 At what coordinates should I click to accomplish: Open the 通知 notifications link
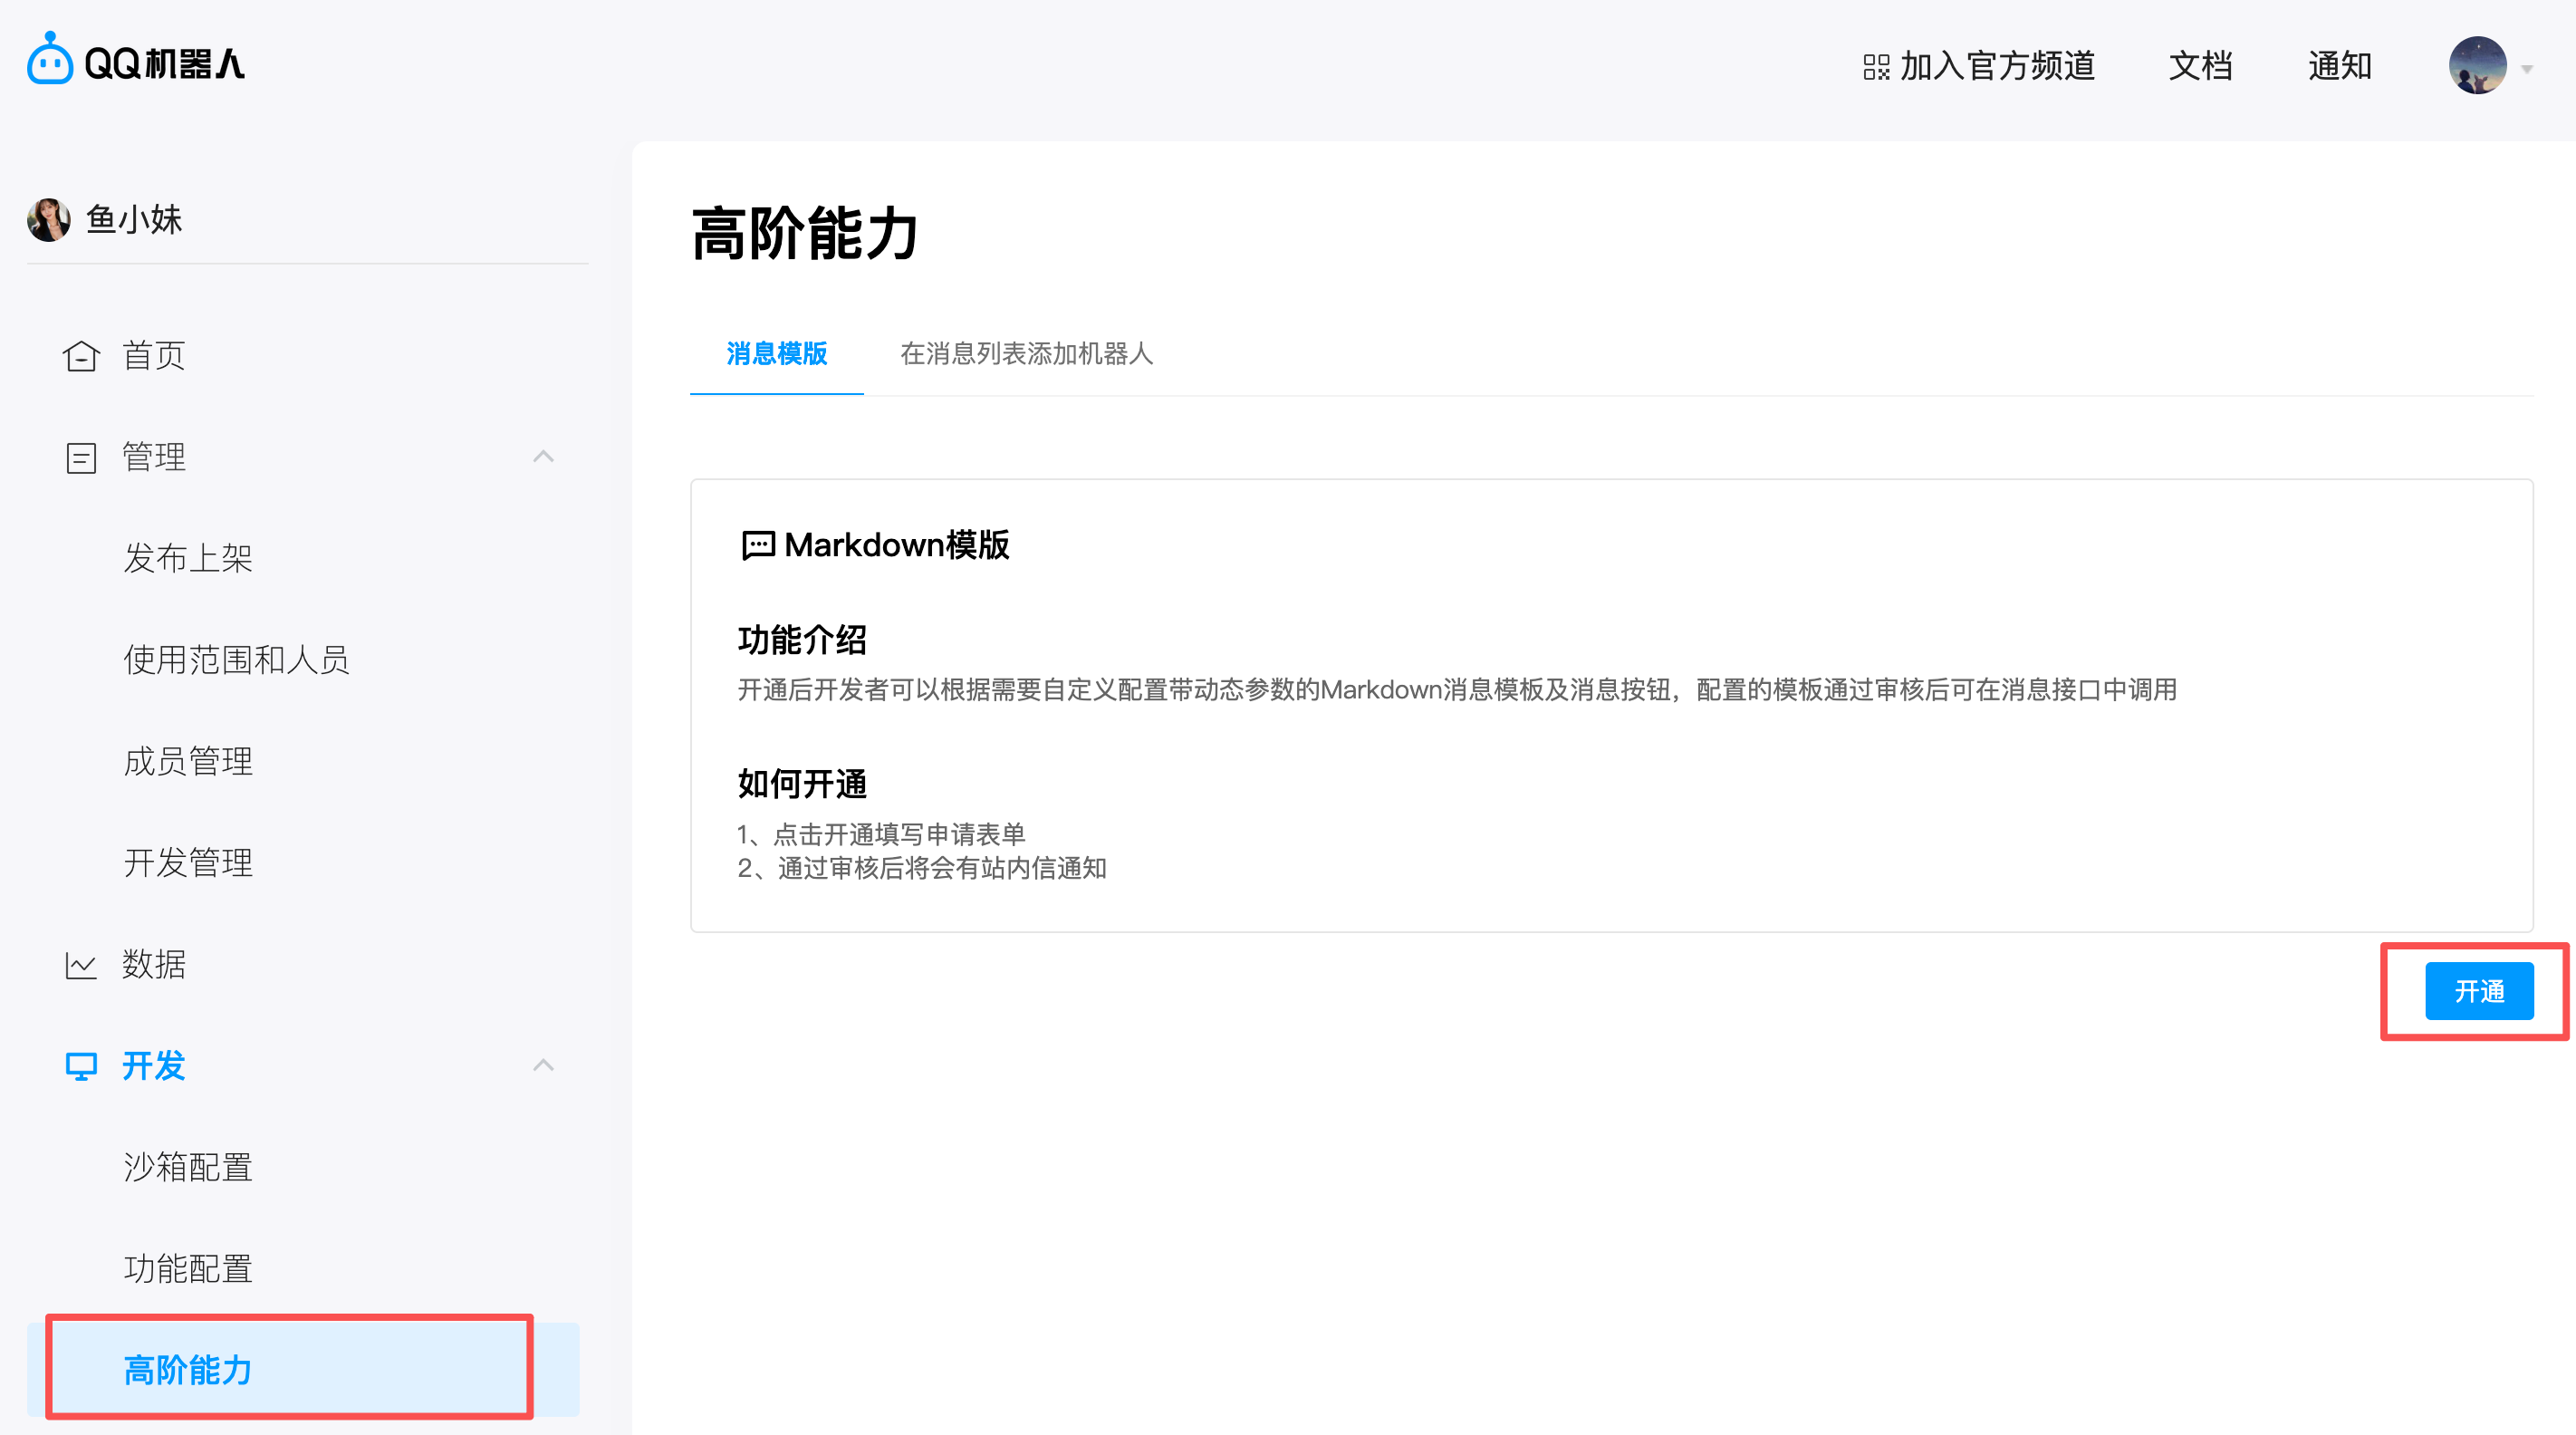2339,66
